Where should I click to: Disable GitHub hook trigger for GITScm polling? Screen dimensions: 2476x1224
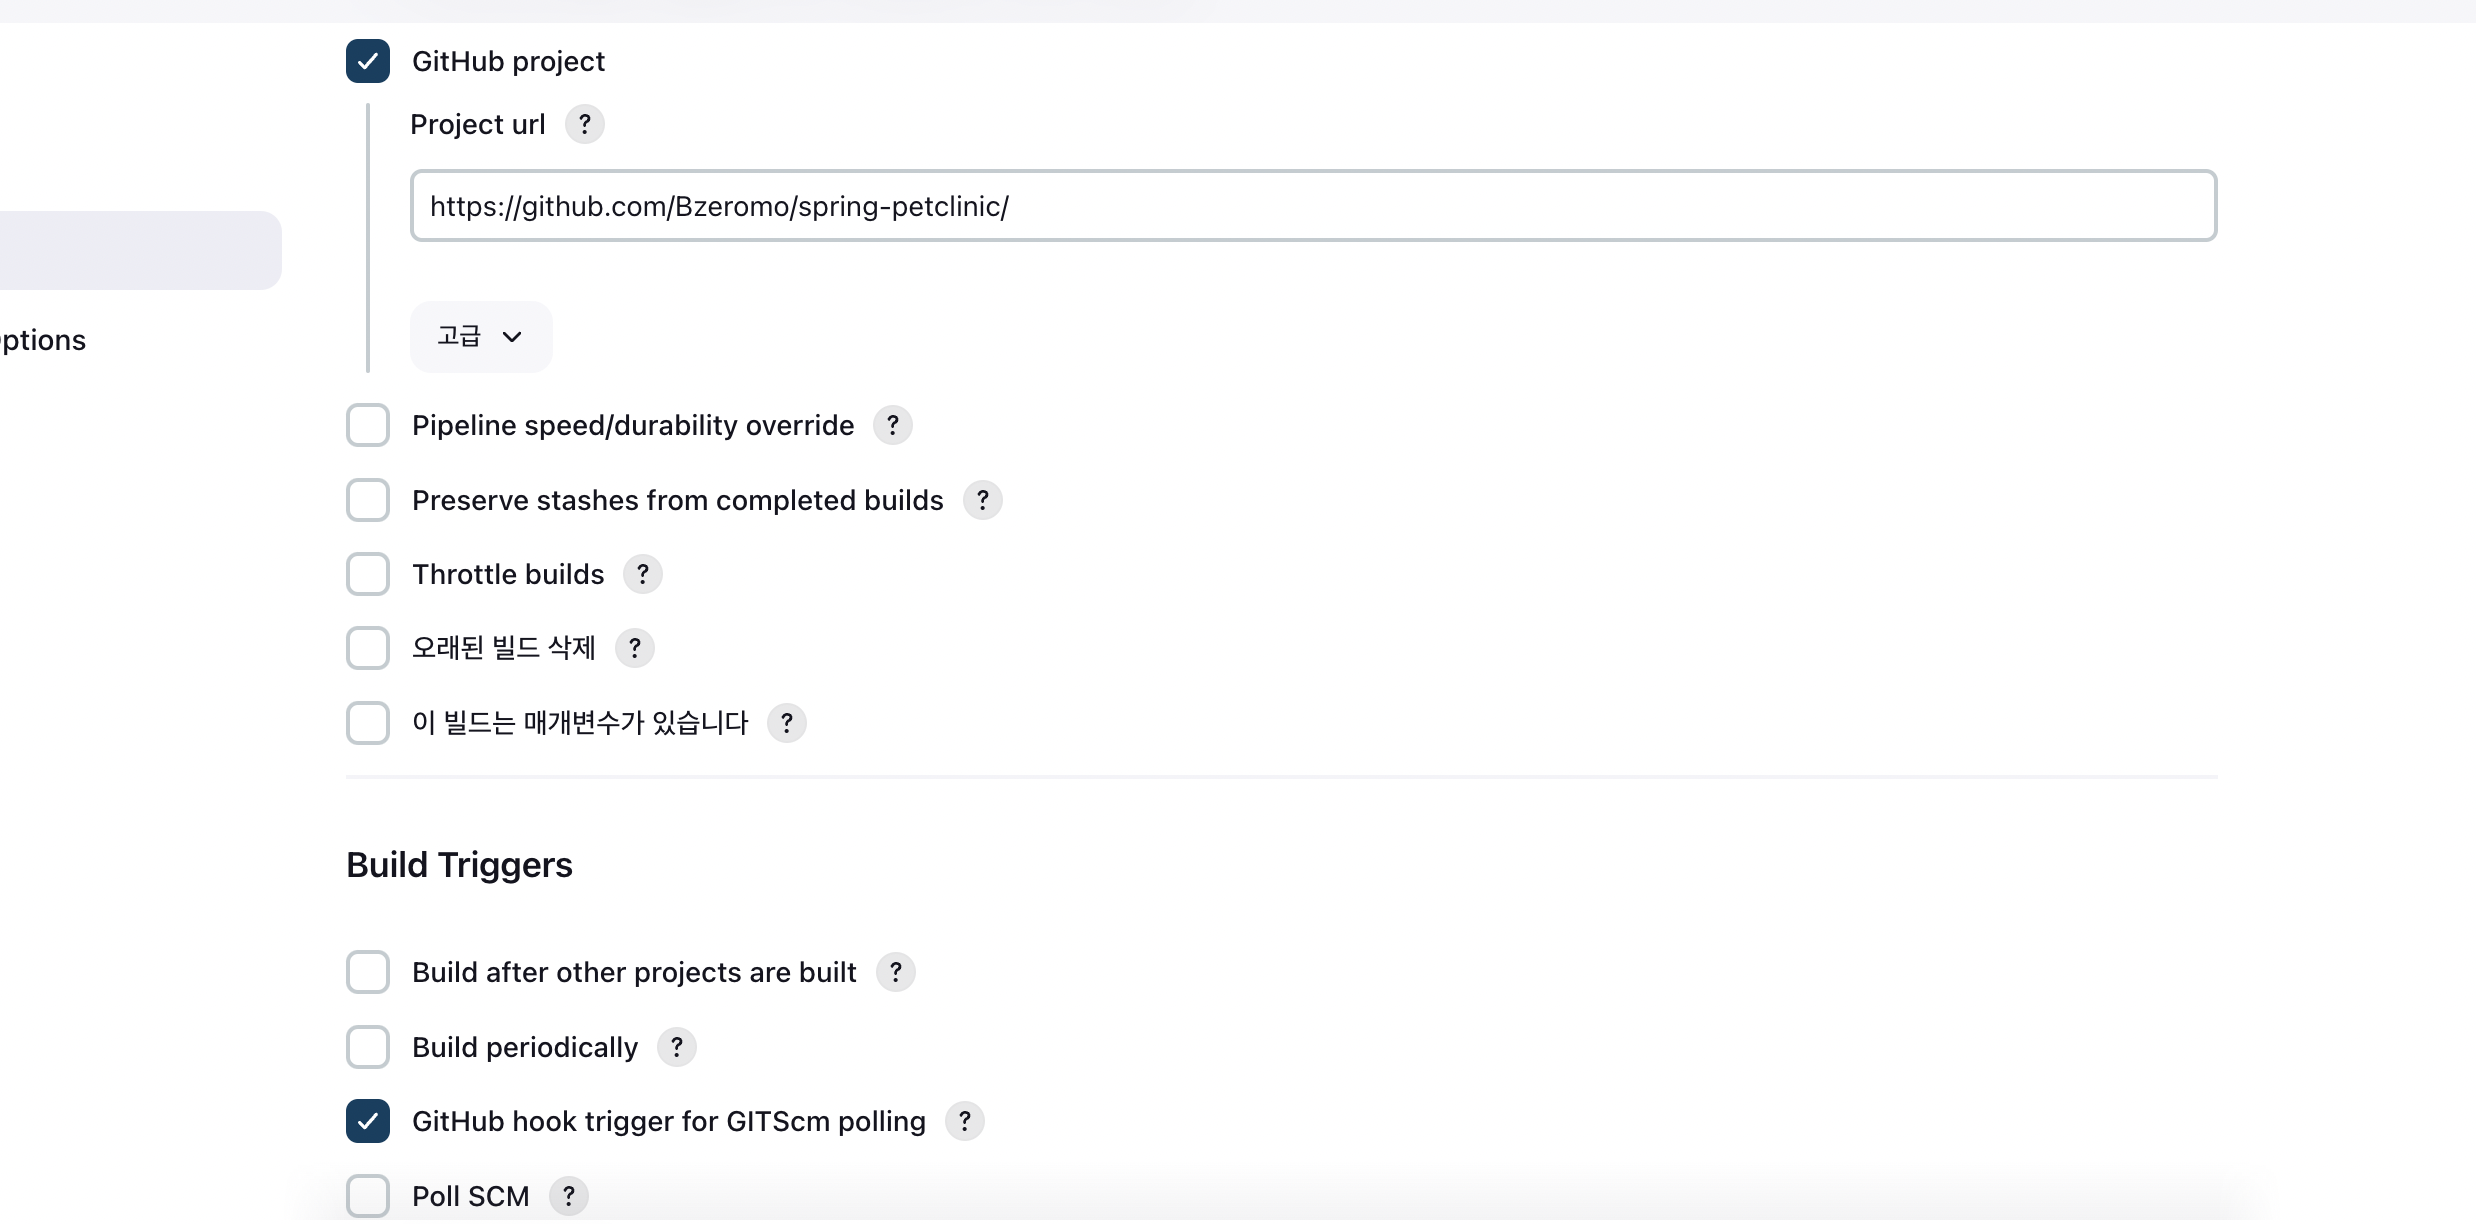368,1121
